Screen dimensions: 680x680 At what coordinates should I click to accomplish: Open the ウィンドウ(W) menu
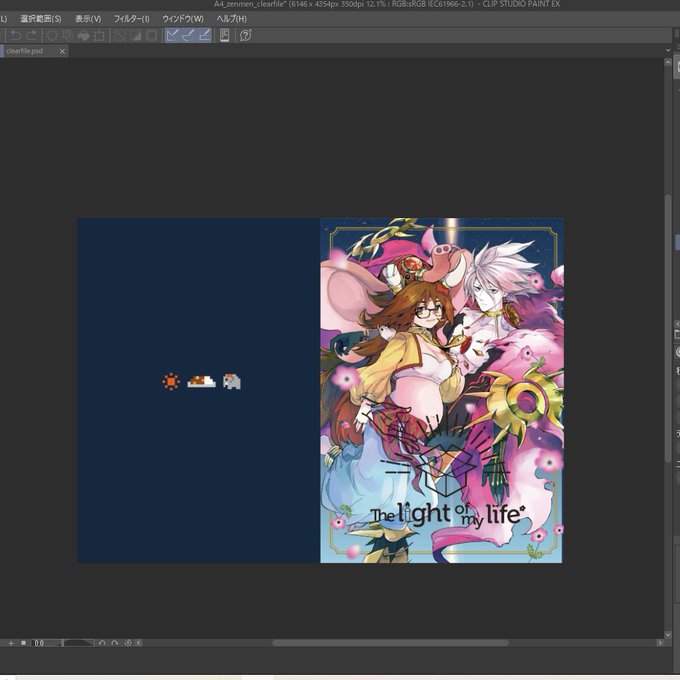(183, 19)
